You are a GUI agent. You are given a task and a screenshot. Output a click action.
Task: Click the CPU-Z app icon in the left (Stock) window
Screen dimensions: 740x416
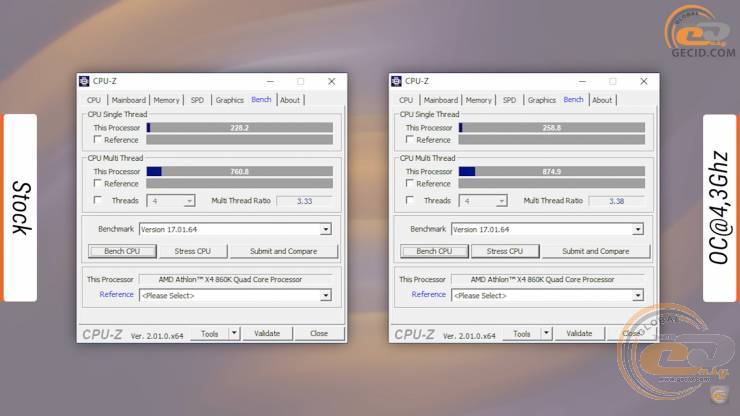[x=84, y=81]
